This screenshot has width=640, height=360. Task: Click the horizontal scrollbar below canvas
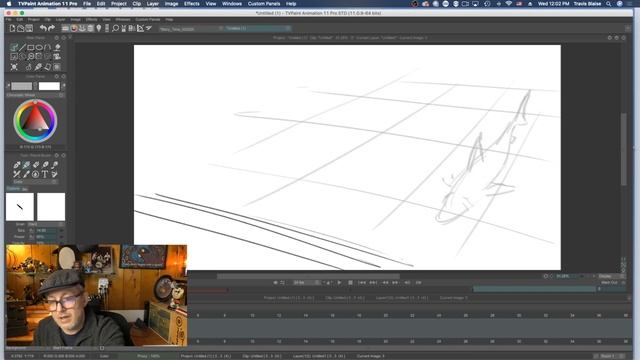[x=308, y=276]
